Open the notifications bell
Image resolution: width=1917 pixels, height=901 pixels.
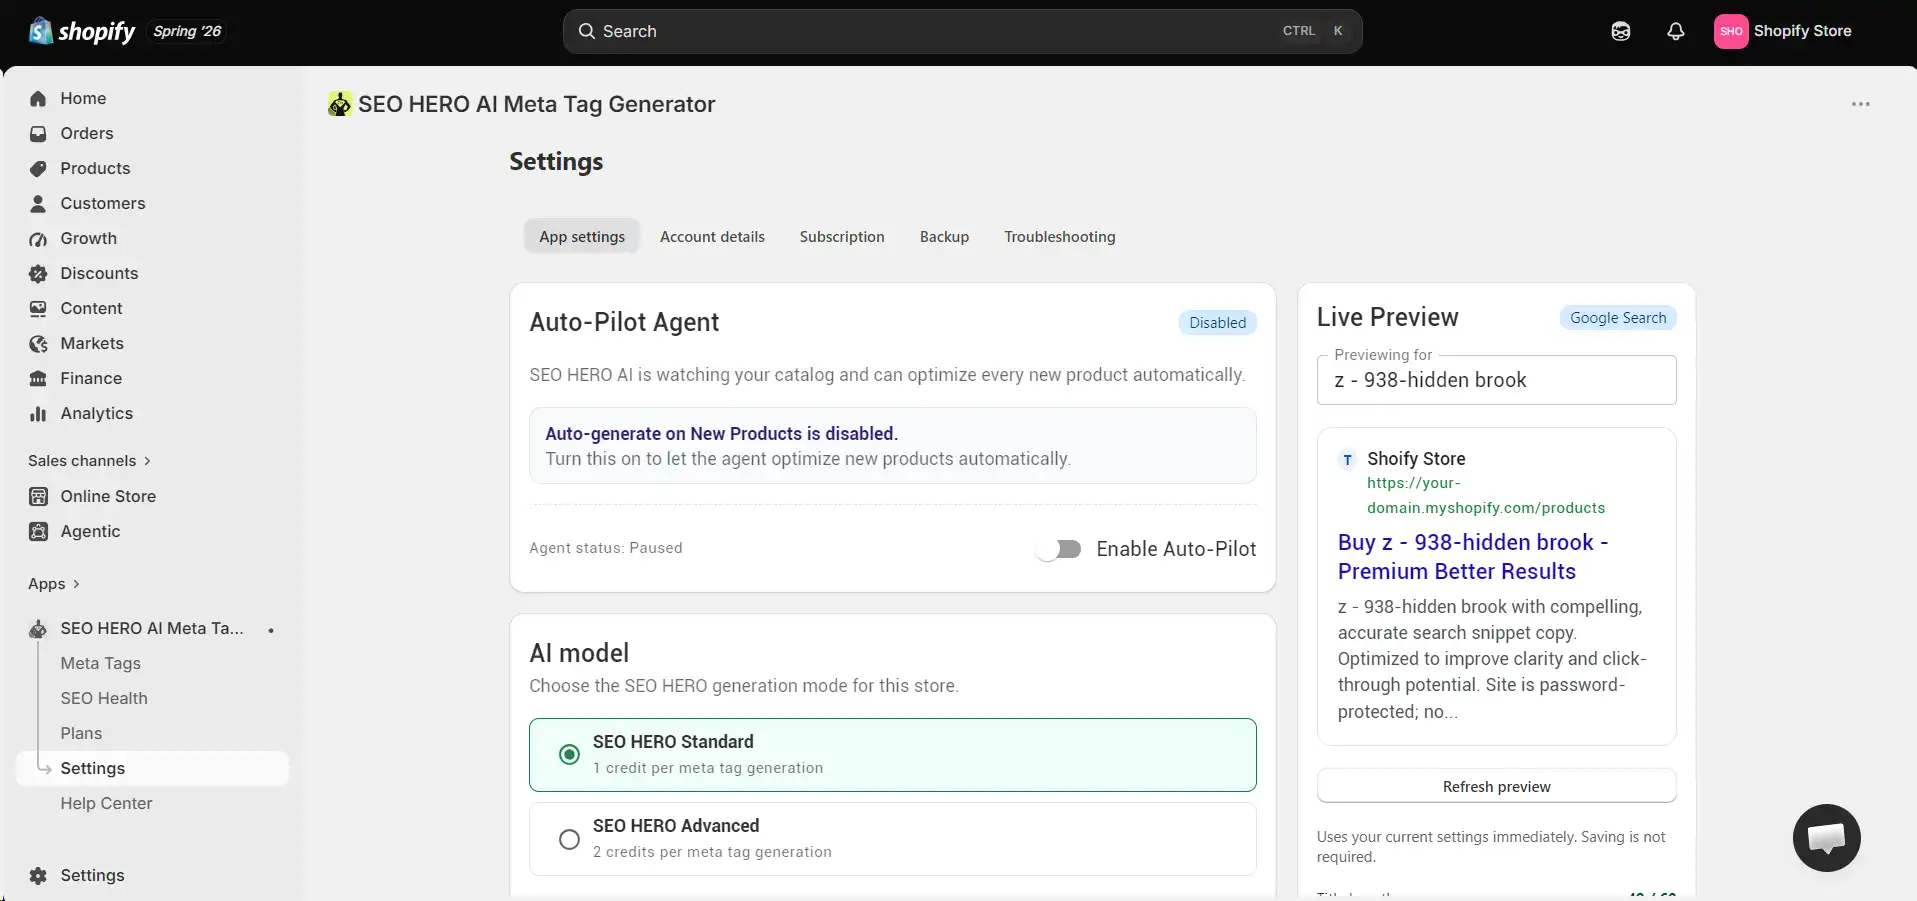[x=1676, y=31]
